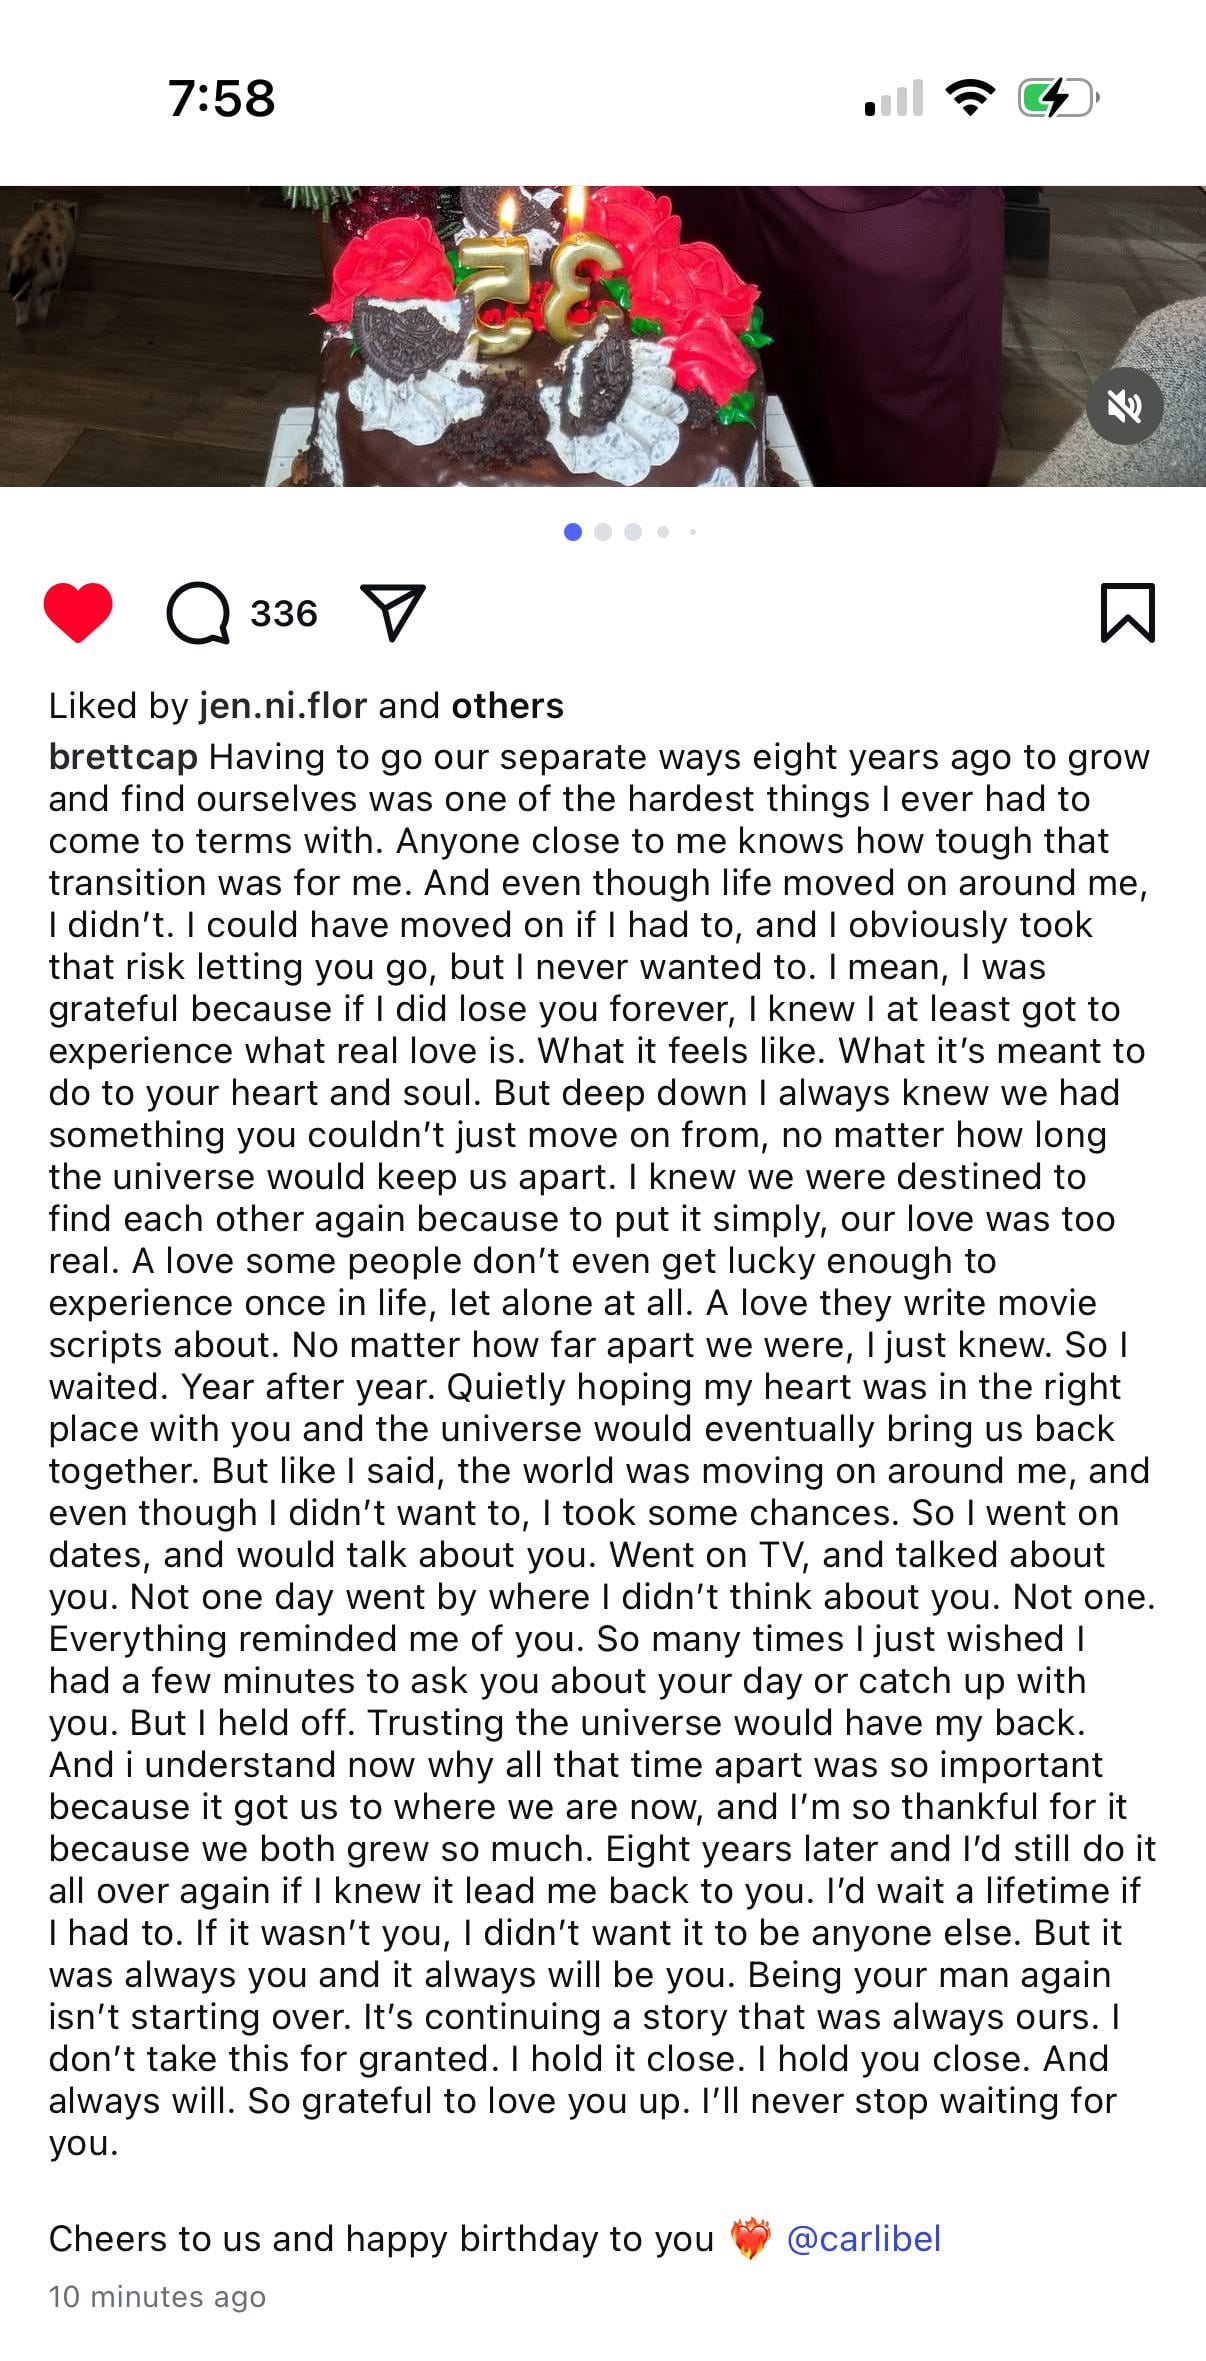The height and width of the screenshot is (2361, 1206).
Task: Unlike the post via red heart
Action: point(78,612)
